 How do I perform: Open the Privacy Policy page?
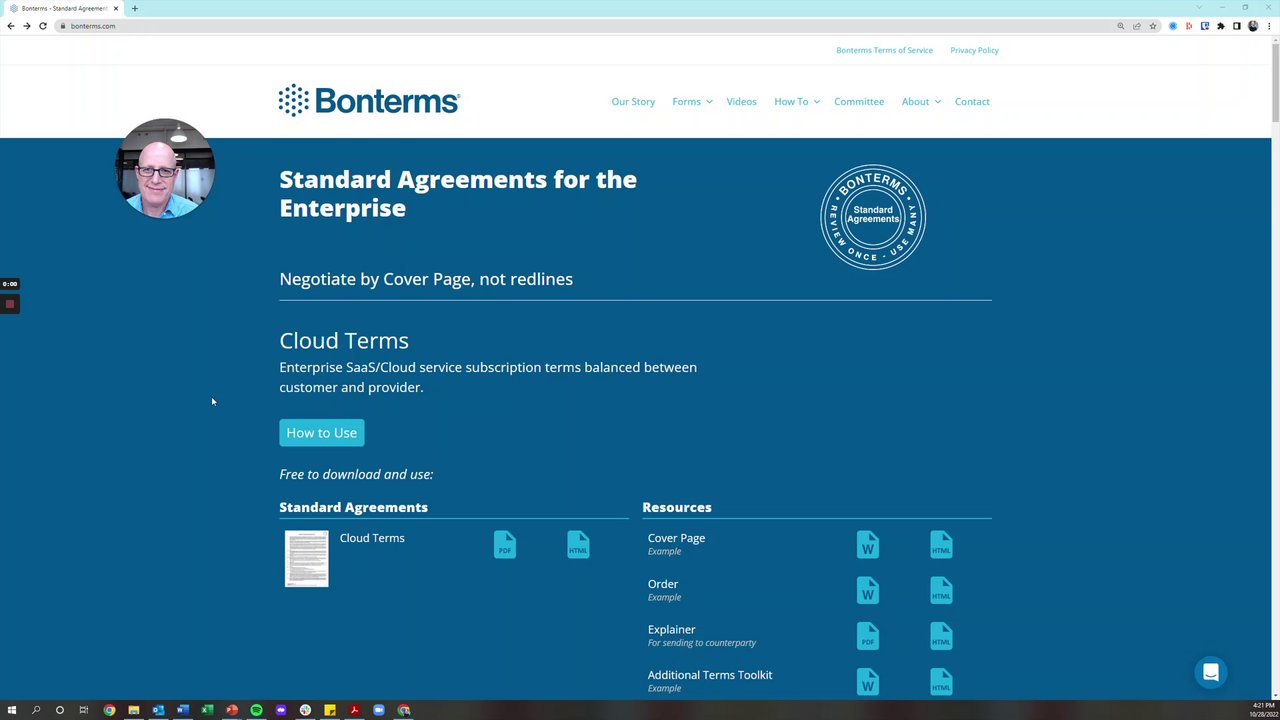click(x=974, y=50)
